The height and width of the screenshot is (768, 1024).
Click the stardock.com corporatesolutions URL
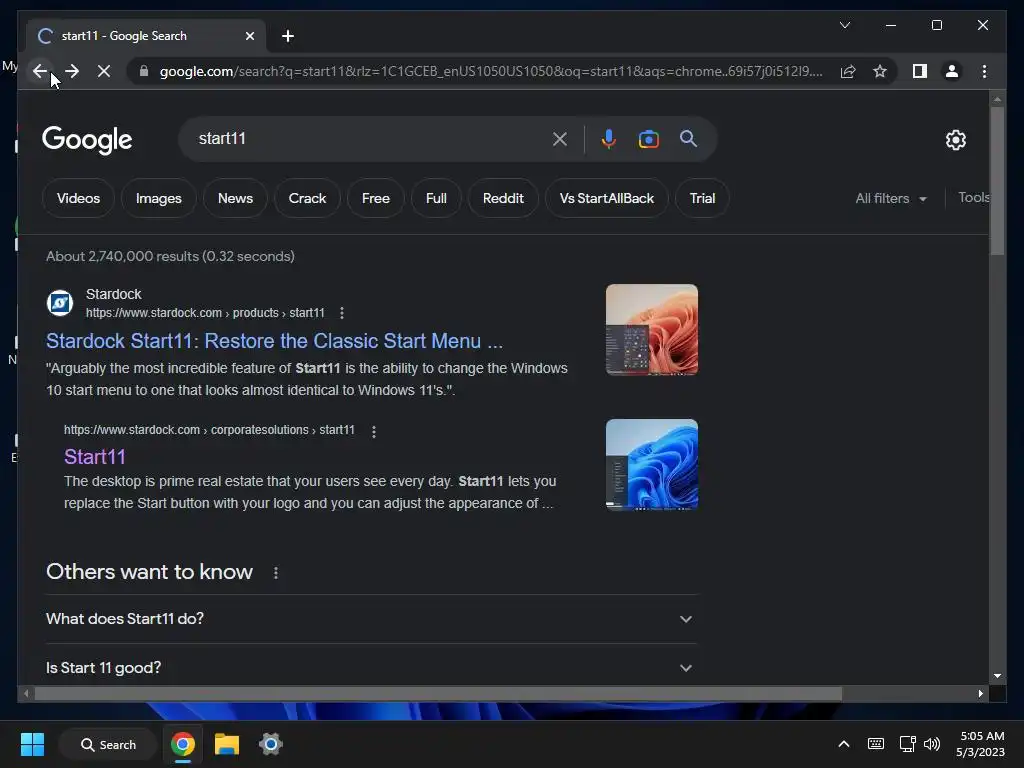(209, 430)
